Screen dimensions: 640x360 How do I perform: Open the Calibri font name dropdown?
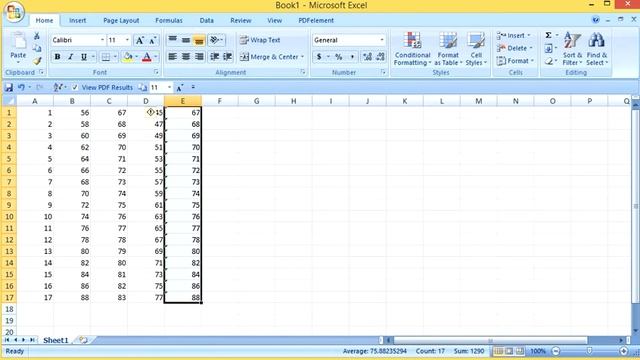102,40
